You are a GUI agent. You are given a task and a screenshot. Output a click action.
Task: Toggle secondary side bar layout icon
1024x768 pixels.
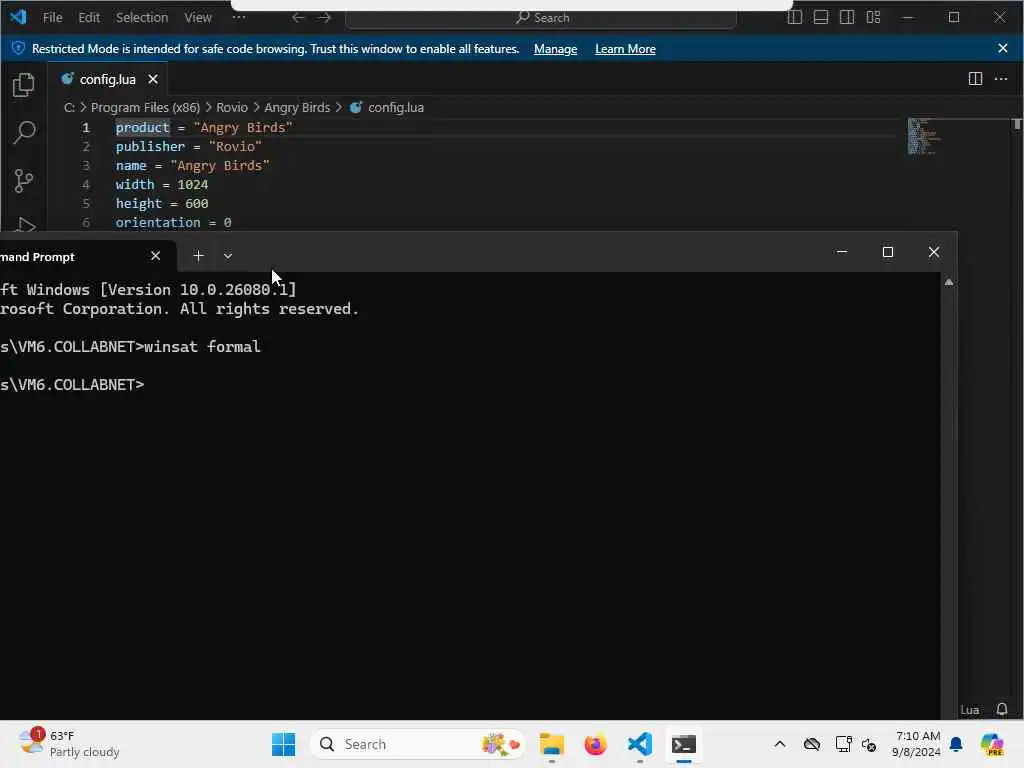coord(847,18)
